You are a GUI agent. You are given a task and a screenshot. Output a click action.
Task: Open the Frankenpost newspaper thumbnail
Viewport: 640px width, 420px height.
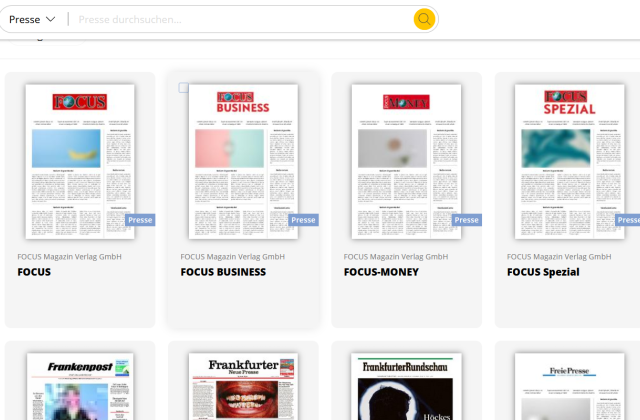(x=80, y=387)
